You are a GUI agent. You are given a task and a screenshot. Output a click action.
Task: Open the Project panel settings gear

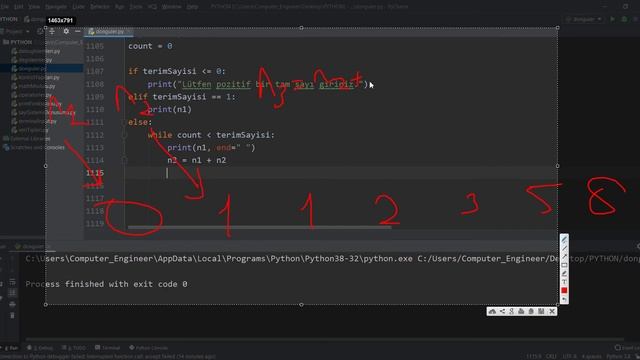(66, 31)
